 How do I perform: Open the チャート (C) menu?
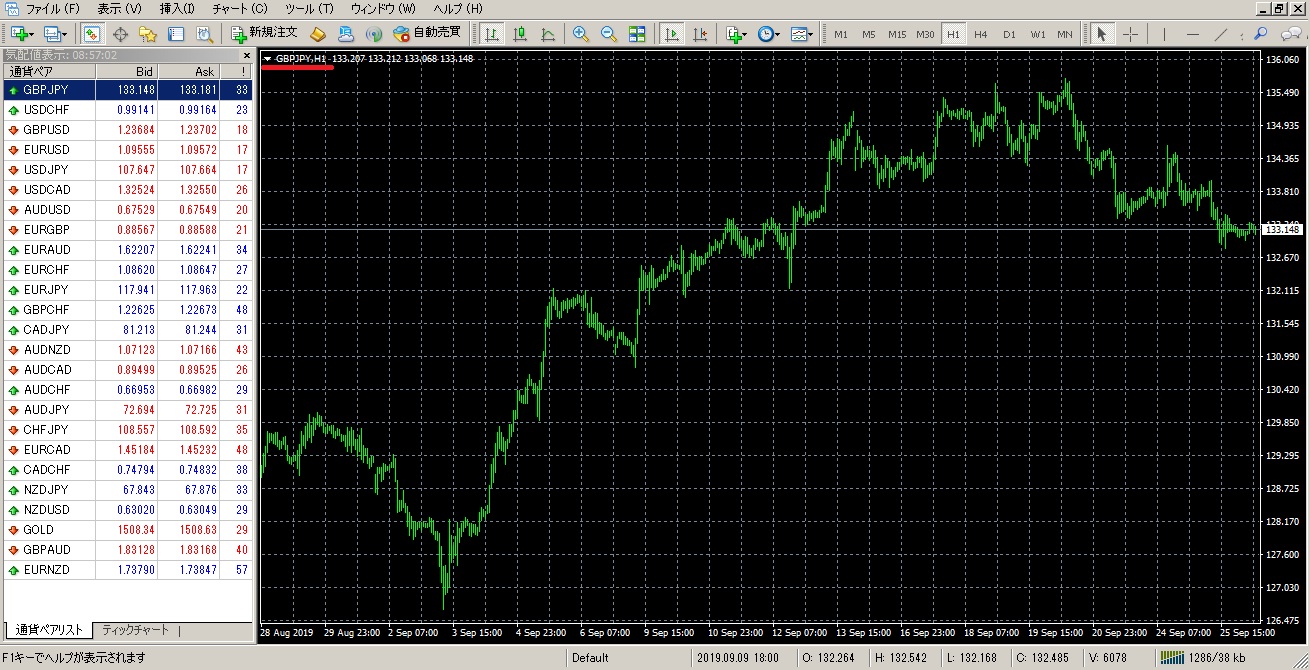[239, 8]
